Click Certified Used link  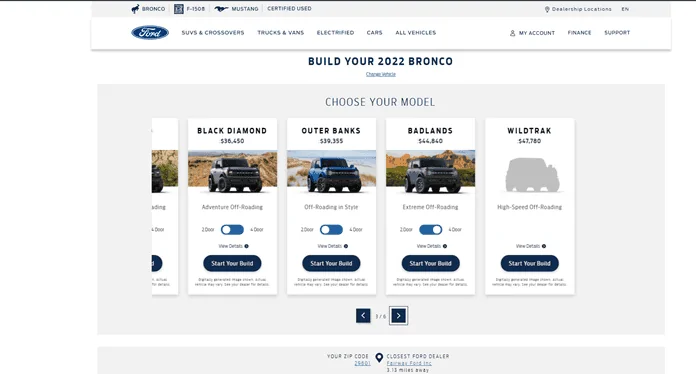289,8
